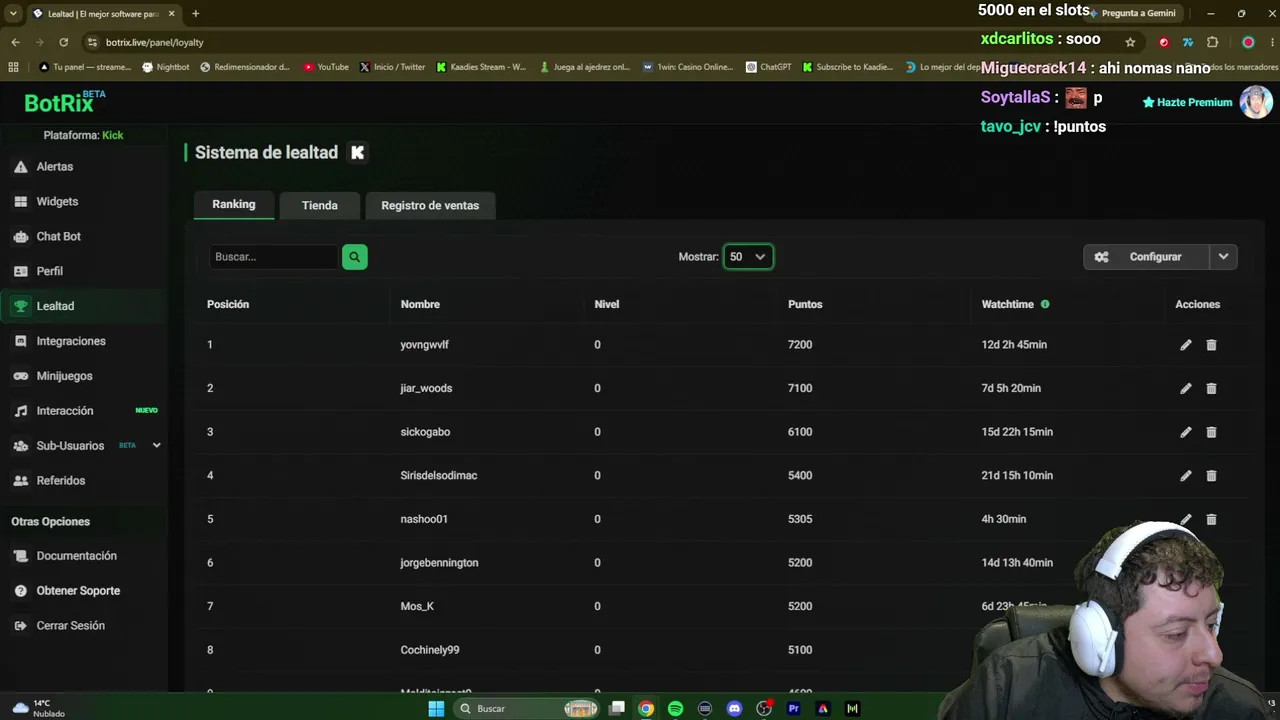
Task: Open the Inicio / Twitter bookmark
Action: click(x=392, y=67)
